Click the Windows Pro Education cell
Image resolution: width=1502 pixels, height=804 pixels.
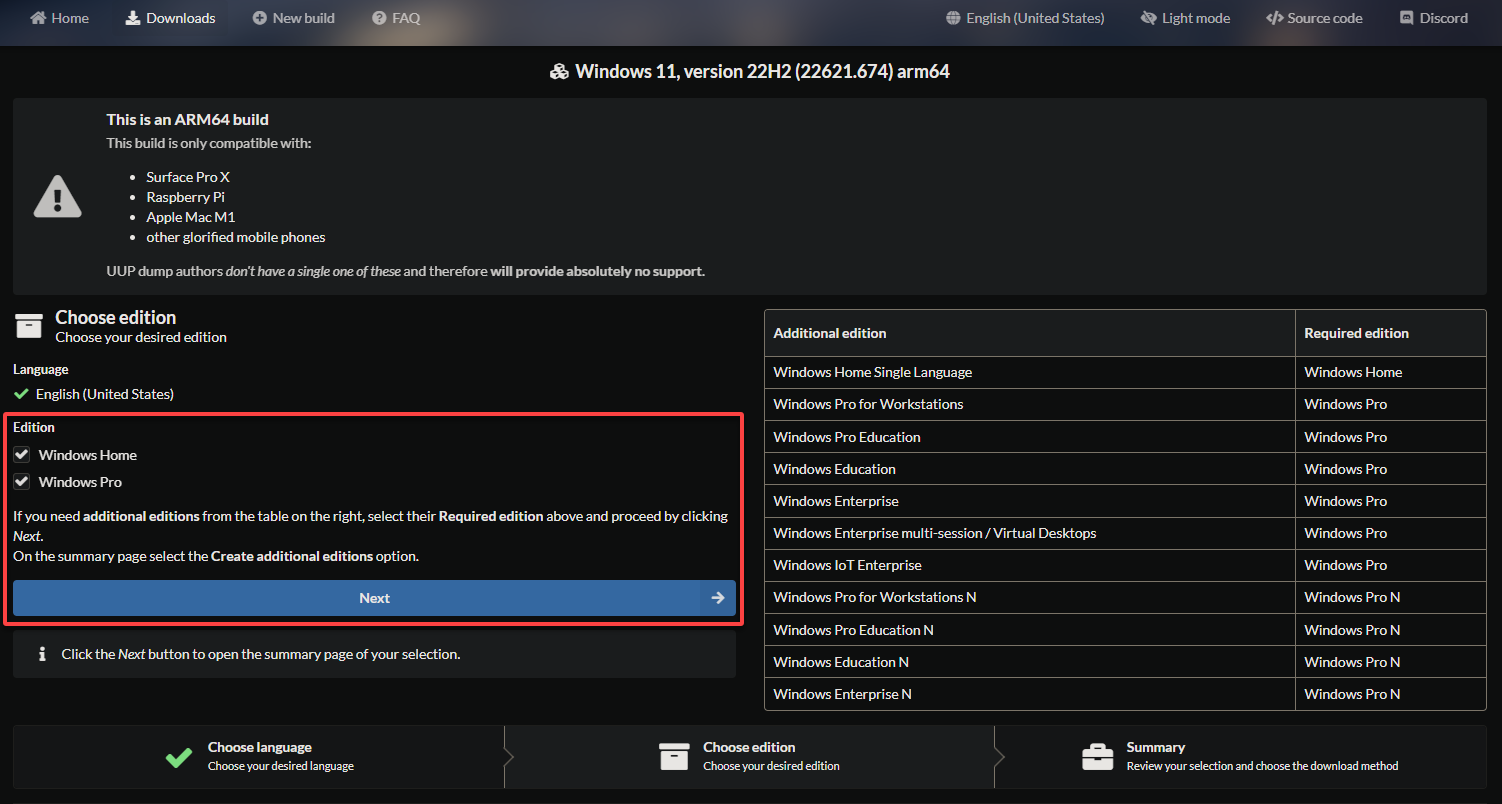click(1030, 437)
